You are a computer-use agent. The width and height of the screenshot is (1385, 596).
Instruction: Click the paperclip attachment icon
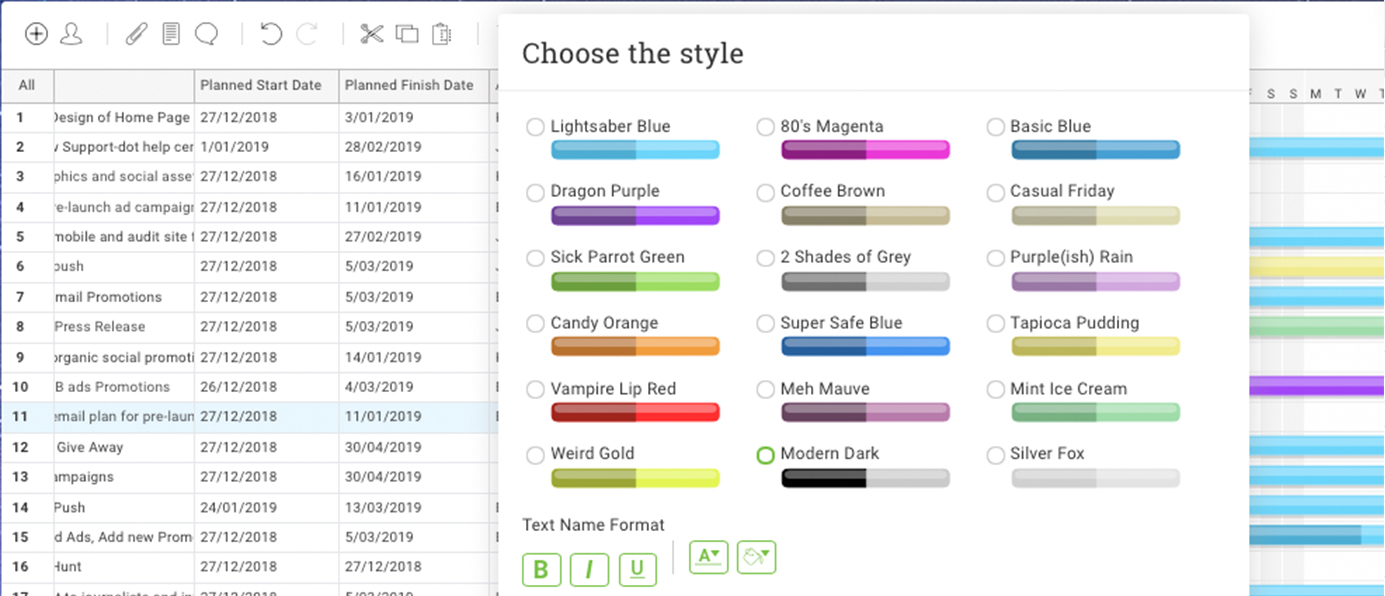tap(136, 34)
